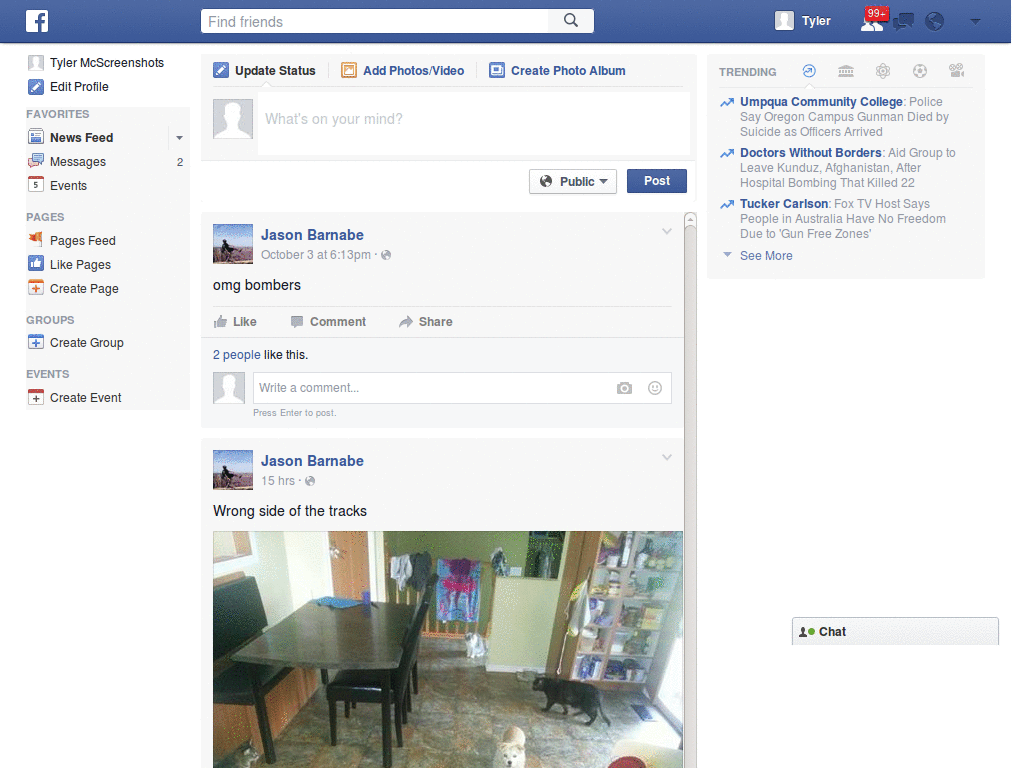This screenshot has height=768, width=1024.
Task: Click Tyler's profile picture in top bar
Action: [784, 21]
